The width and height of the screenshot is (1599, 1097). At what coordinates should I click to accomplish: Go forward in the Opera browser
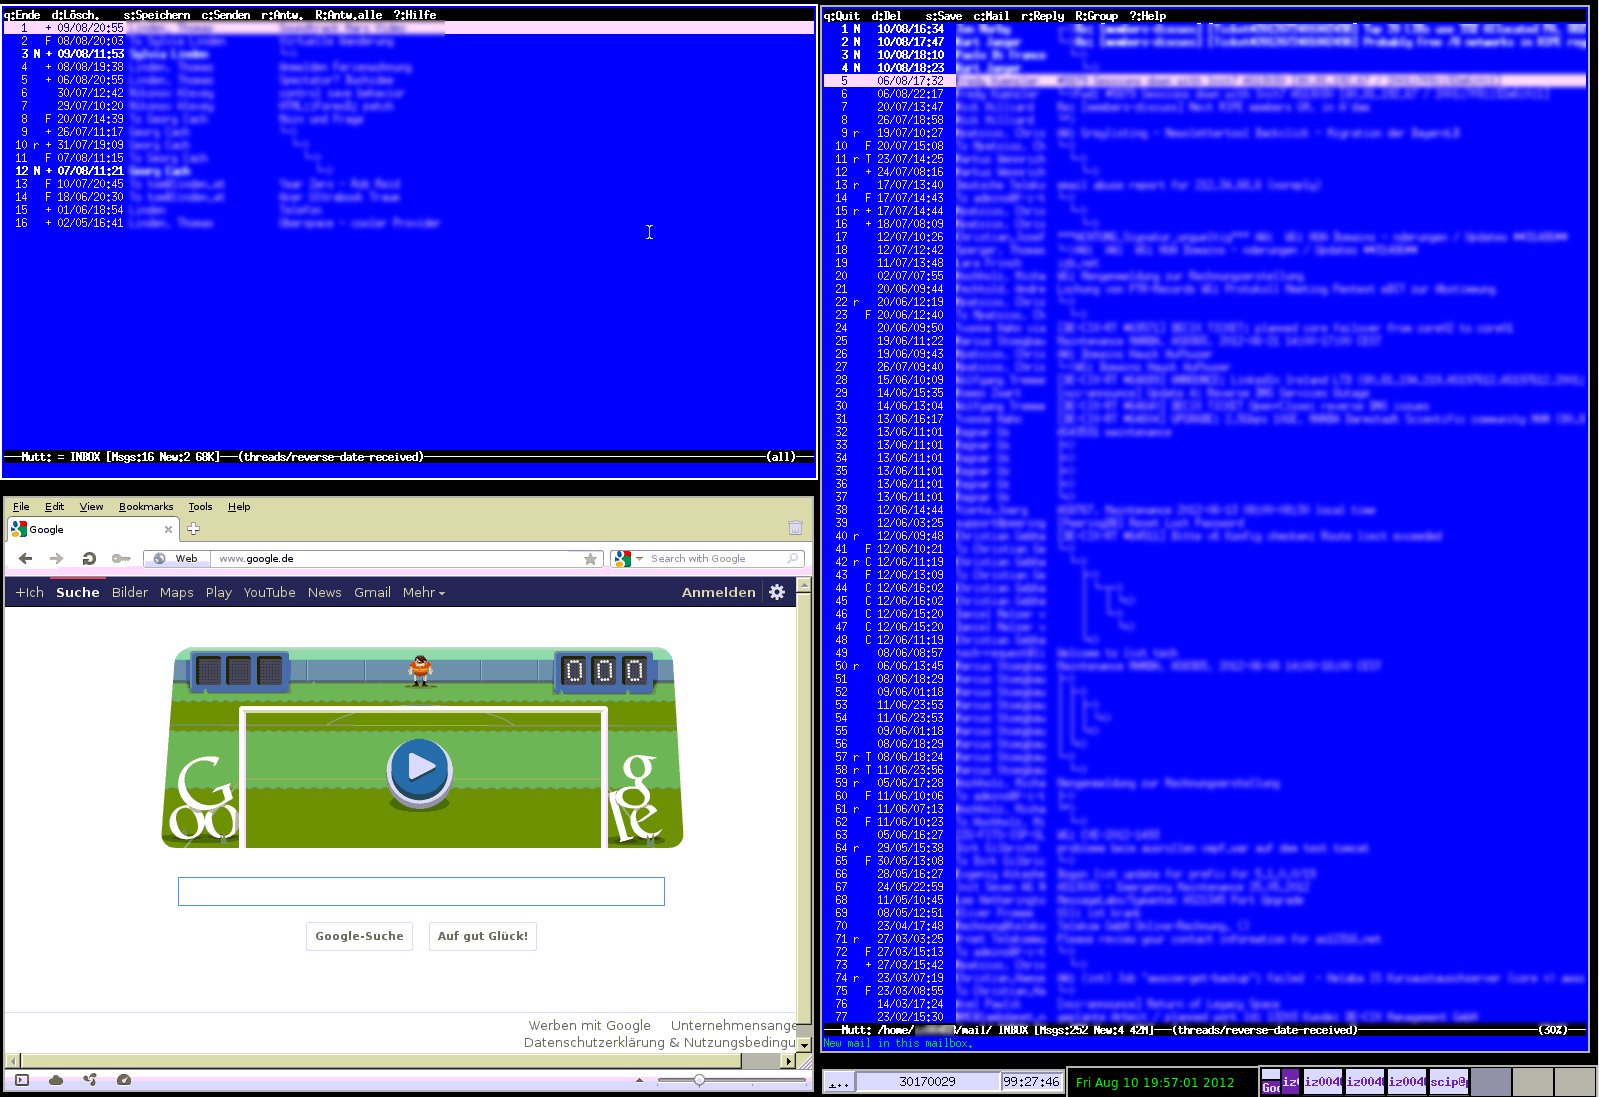[x=57, y=558]
